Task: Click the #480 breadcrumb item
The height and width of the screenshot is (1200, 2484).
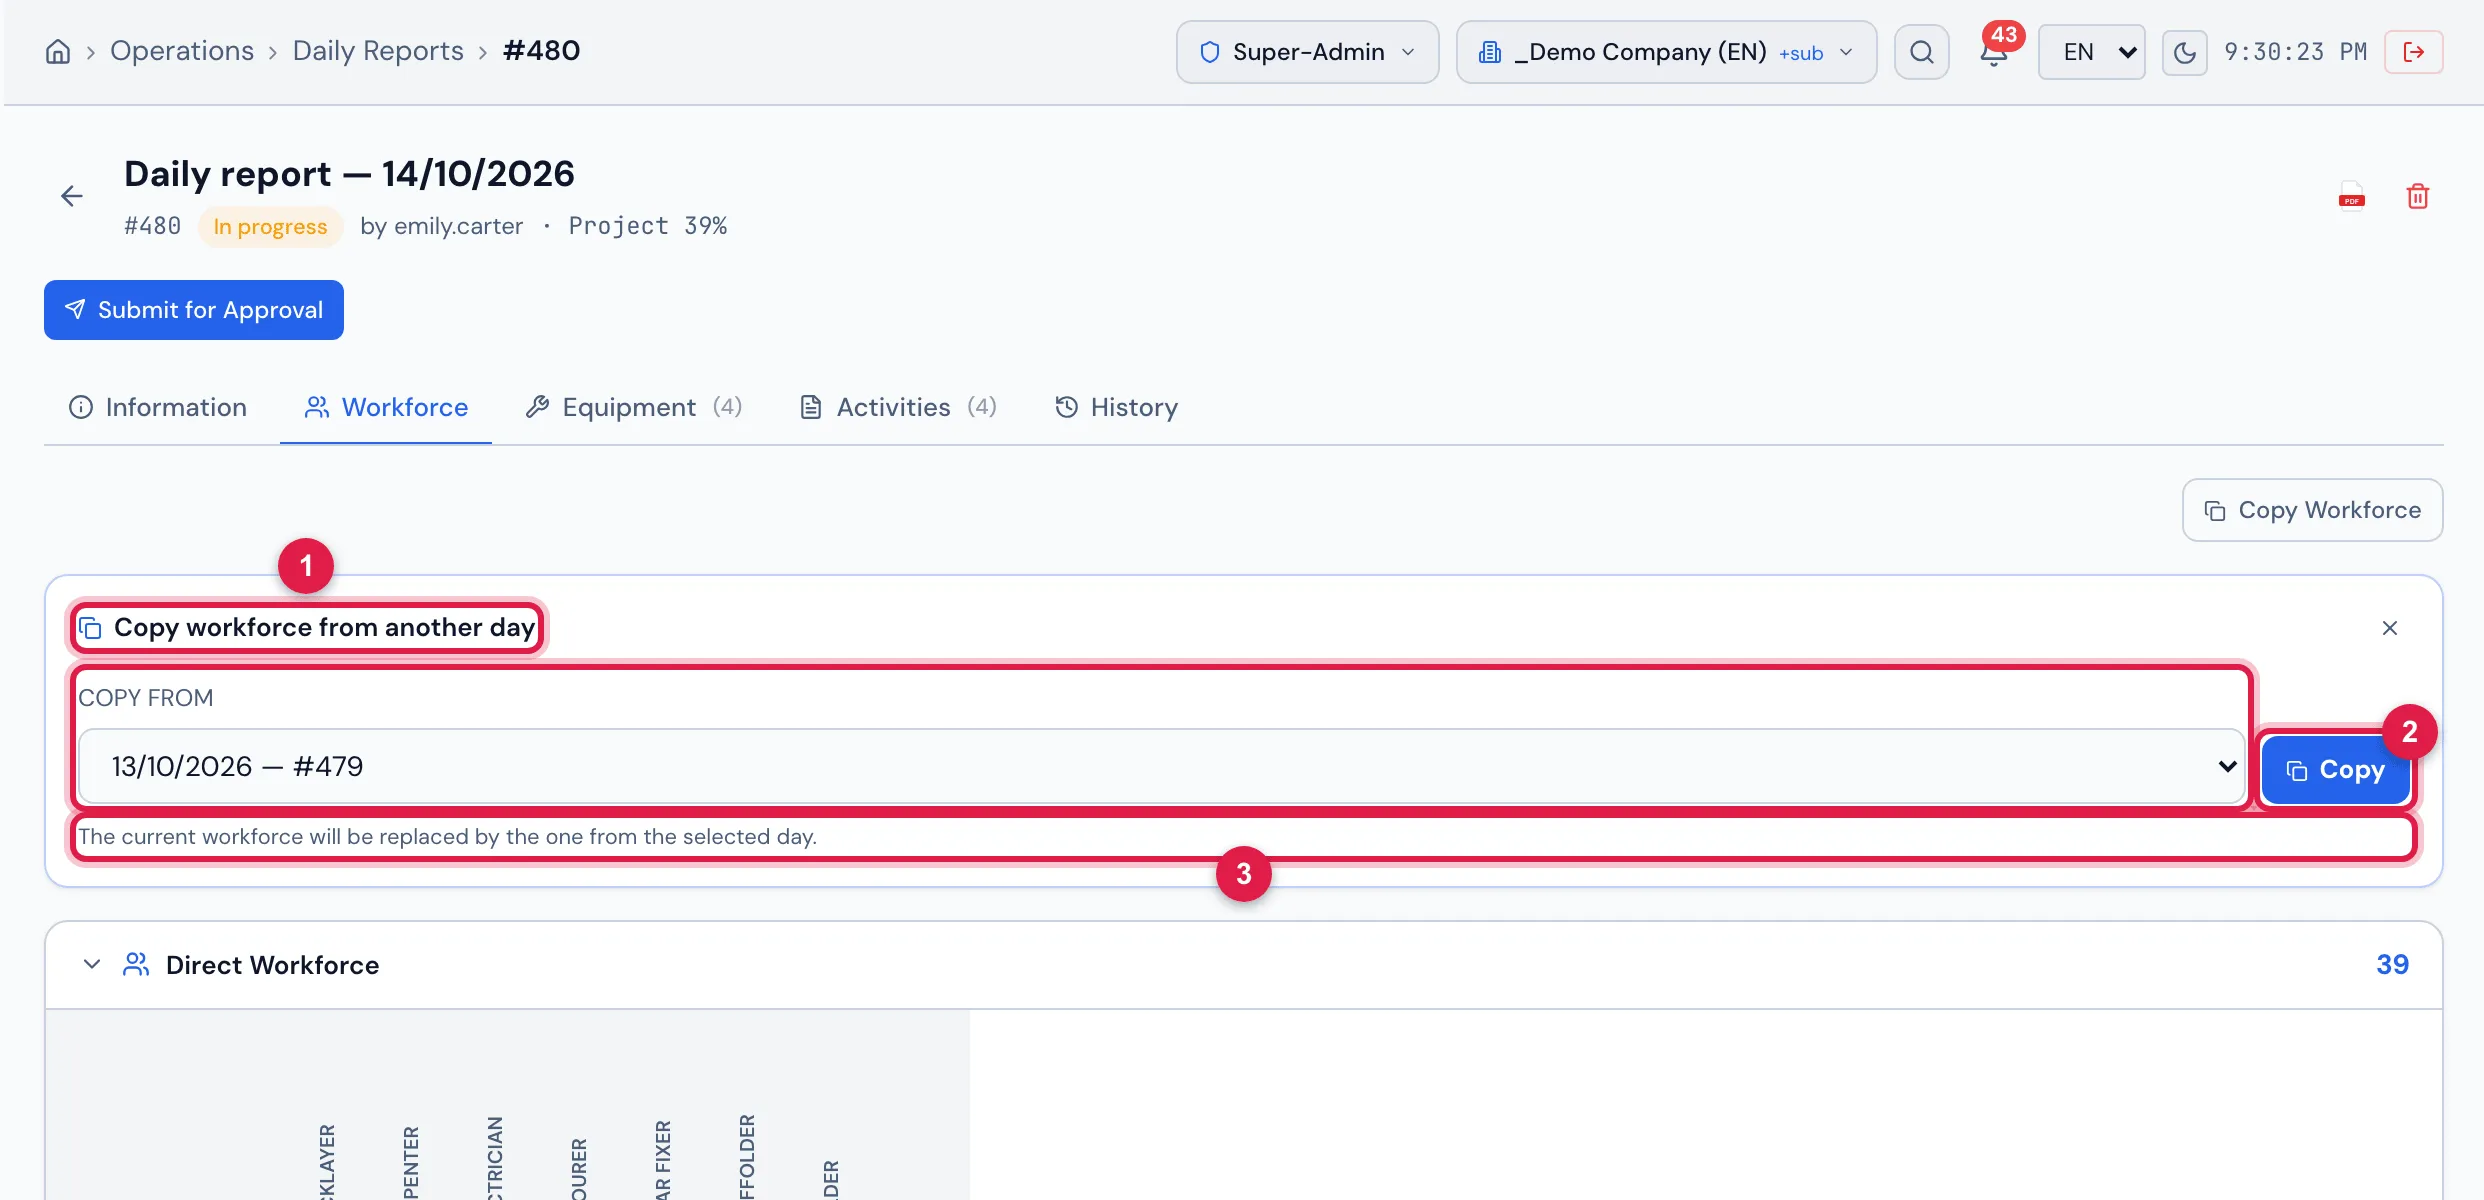Action: point(541,51)
